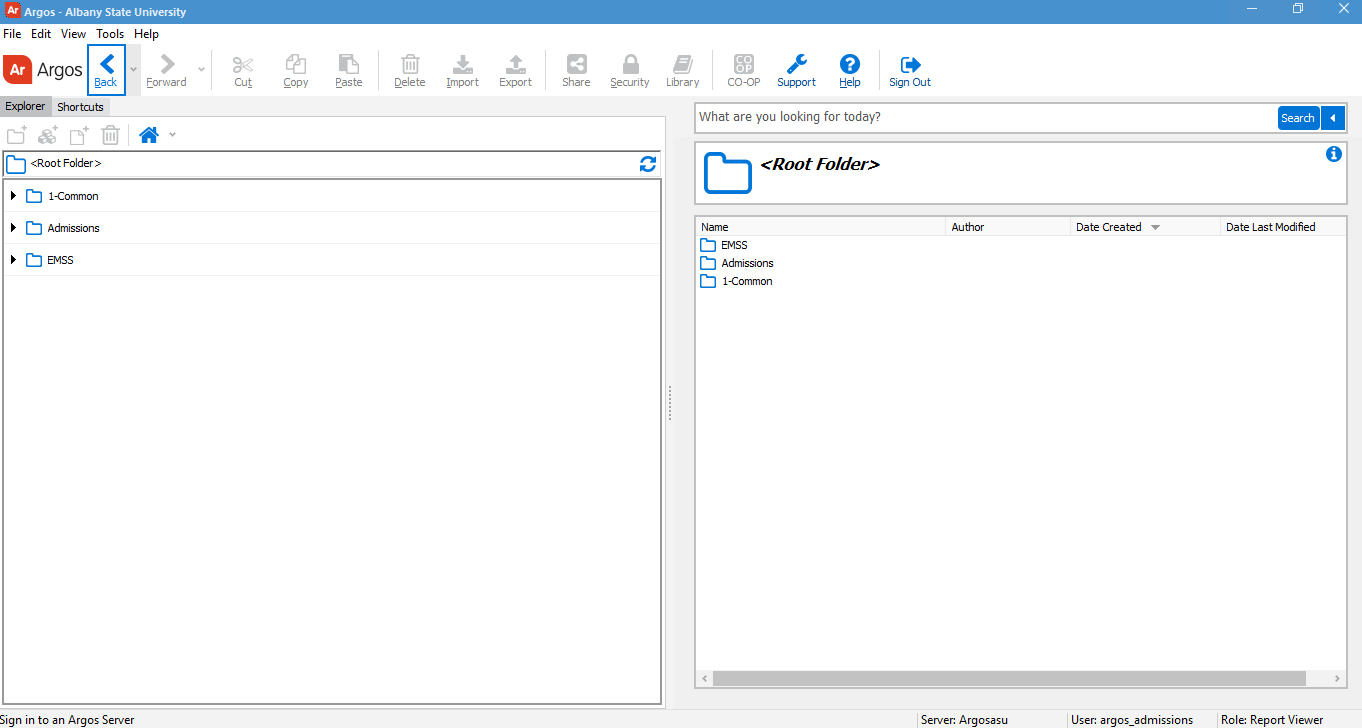Click the Home house icon
Viewport: 1362px width, 728px height.
(149, 135)
